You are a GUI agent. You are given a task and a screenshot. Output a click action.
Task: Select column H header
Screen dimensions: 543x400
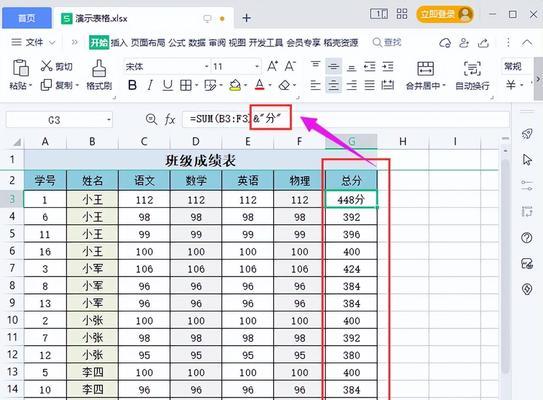[403, 142]
